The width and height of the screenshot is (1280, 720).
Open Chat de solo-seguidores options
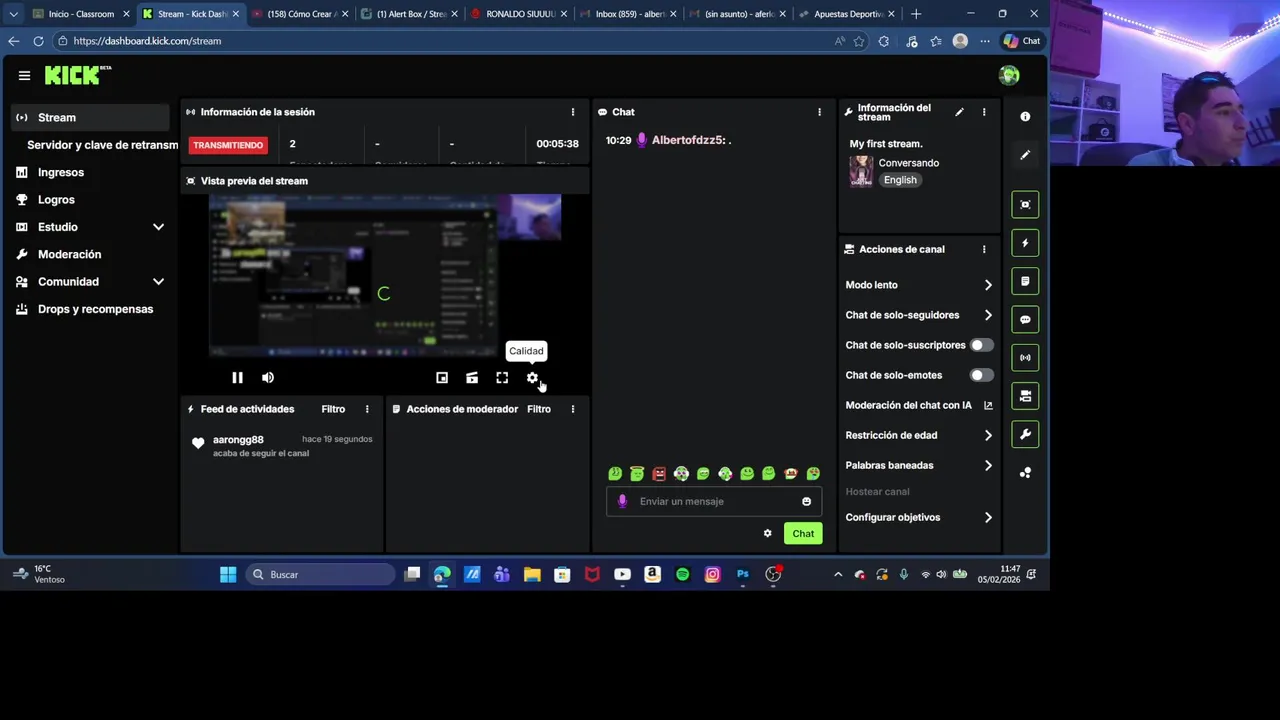(x=919, y=315)
